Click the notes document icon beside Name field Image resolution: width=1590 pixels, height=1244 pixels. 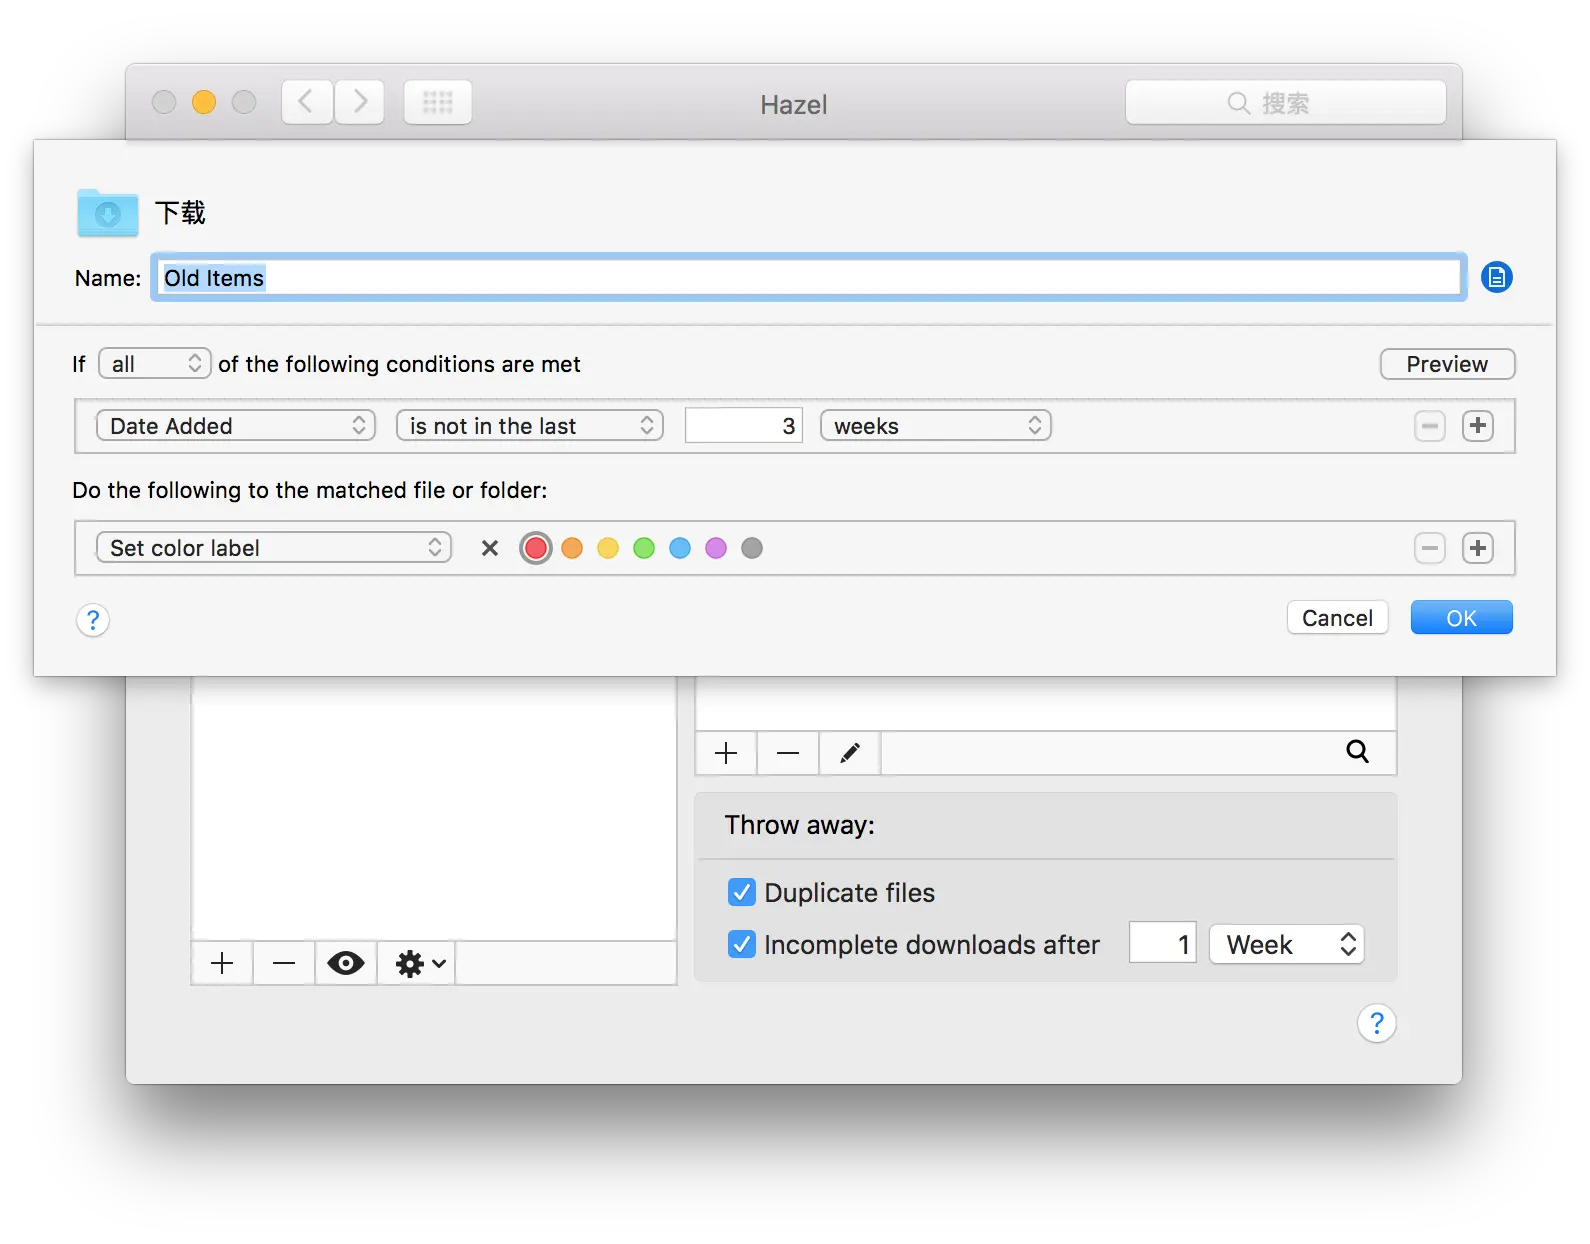[1496, 277]
